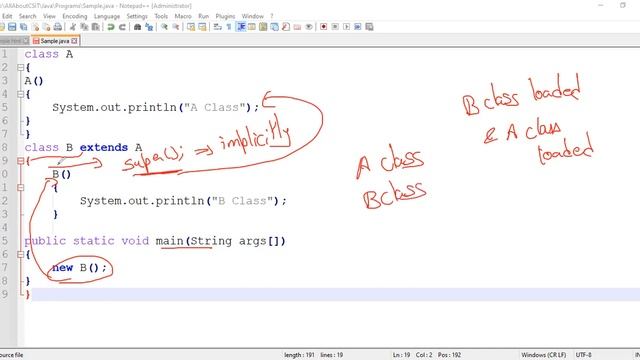Image resolution: width=640 pixels, height=360 pixels.
Task: Click the 'length : 191' status entry
Action: pos(299,355)
